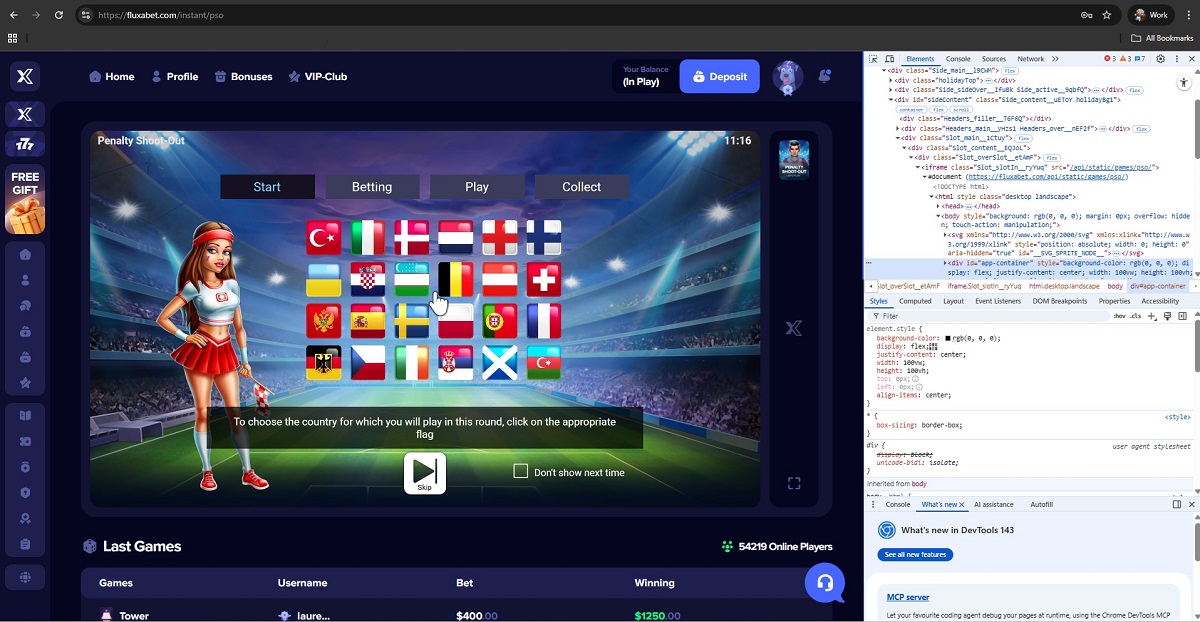
Task: Choose the Switzerland flag tile
Action: (x=544, y=280)
